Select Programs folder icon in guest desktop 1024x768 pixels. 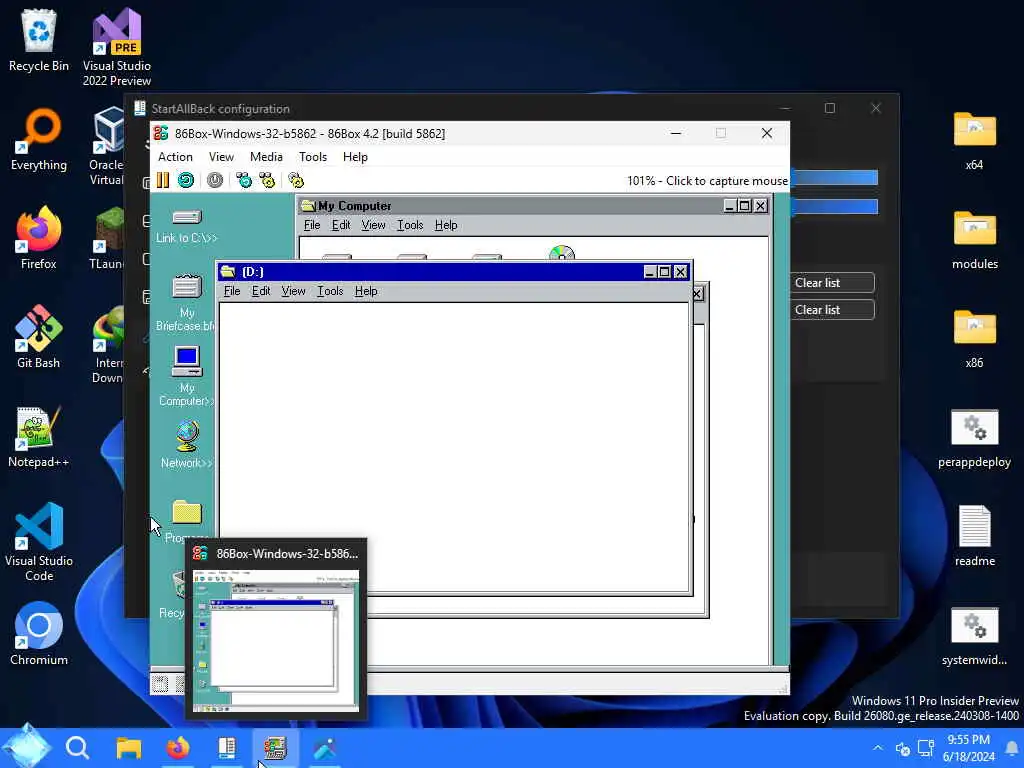(187, 520)
